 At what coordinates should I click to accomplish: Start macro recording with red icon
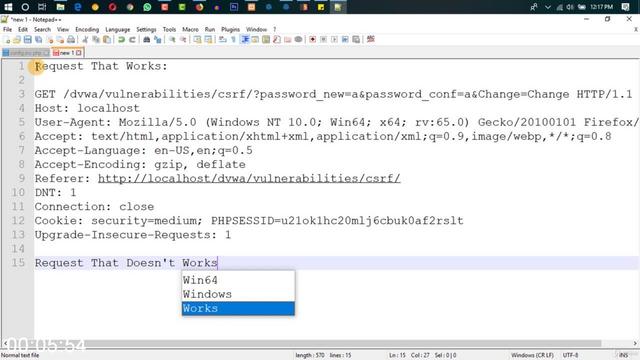[313, 39]
